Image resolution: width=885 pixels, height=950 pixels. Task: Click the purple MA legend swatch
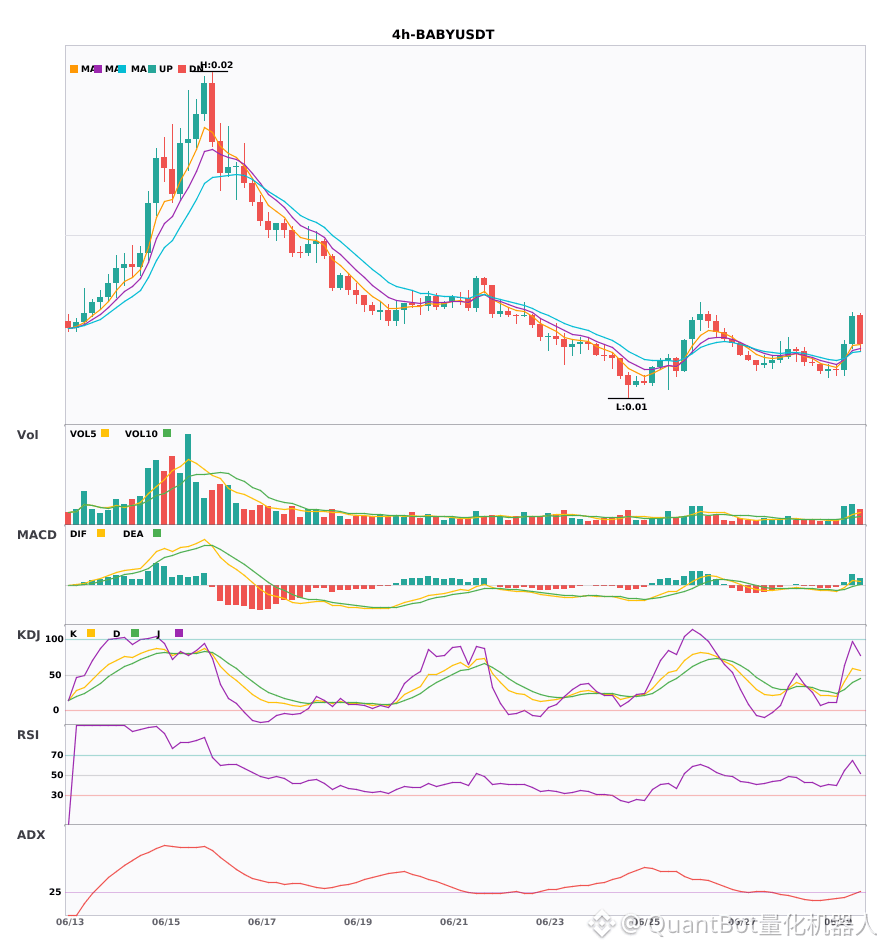[98, 69]
